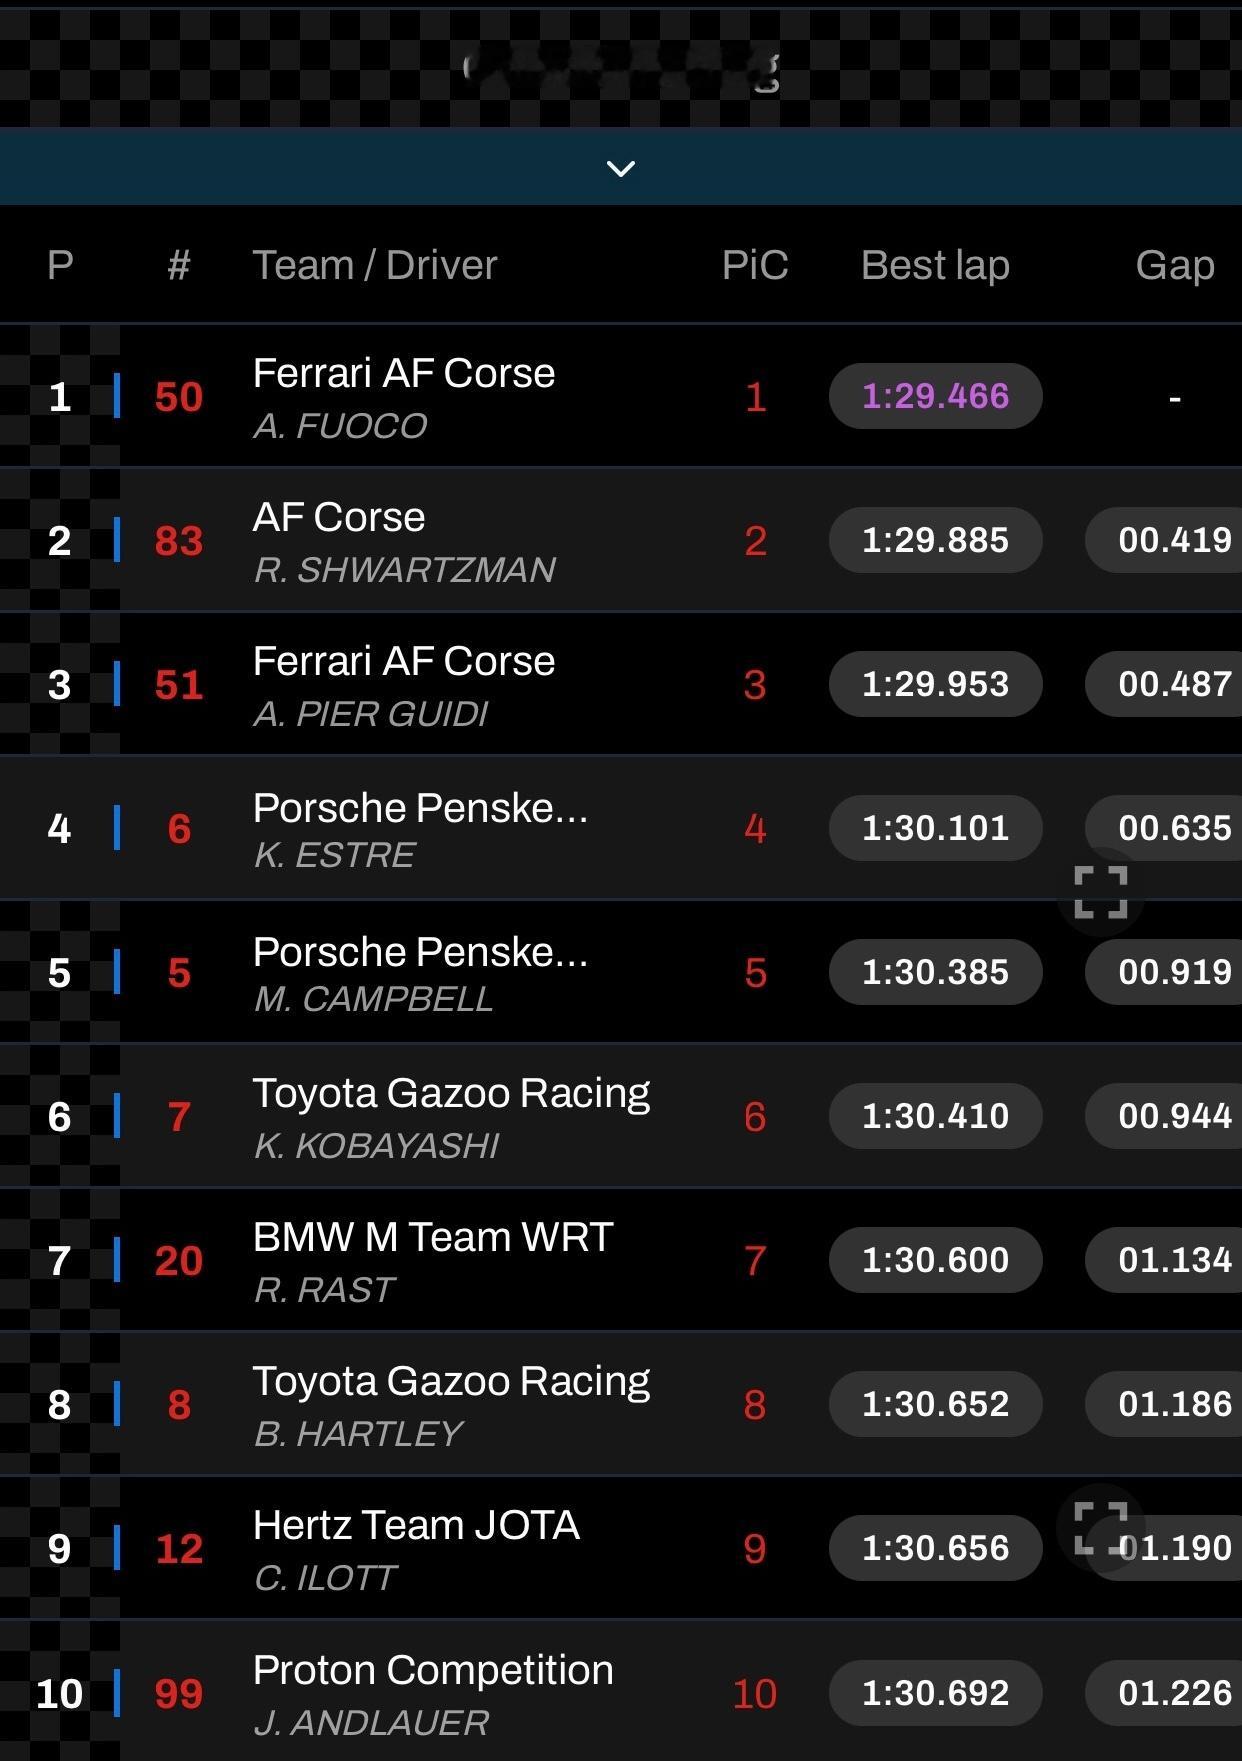Click the PiC column header
The width and height of the screenshot is (1242, 1761).
pos(755,266)
